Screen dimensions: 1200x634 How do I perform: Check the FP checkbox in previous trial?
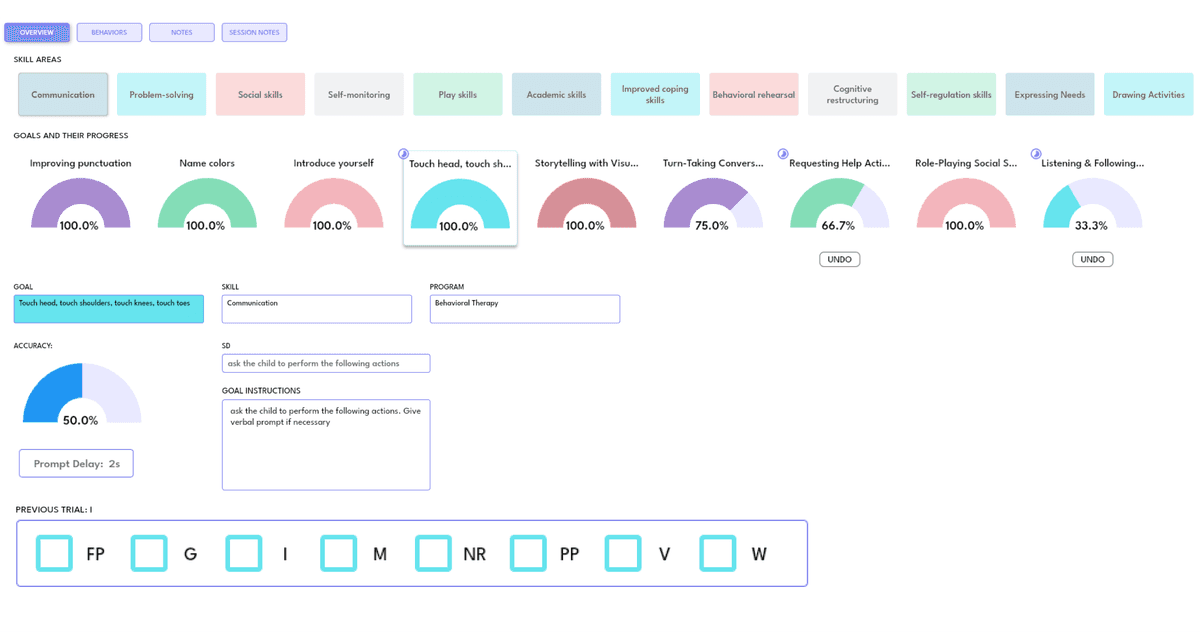tap(54, 553)
